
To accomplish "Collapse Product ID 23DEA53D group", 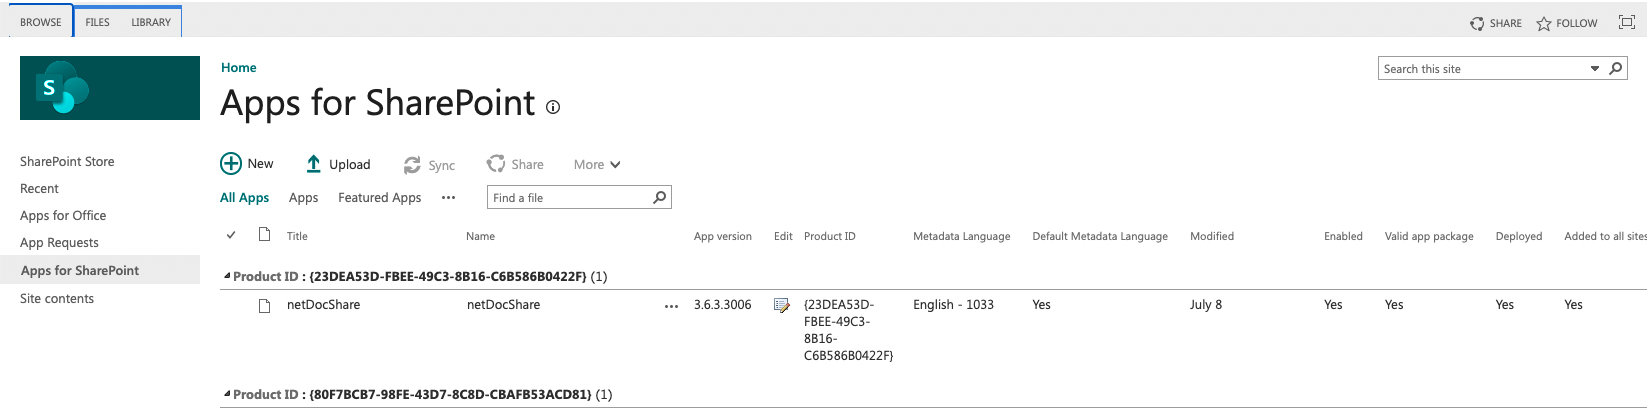I will click(227, 276).
